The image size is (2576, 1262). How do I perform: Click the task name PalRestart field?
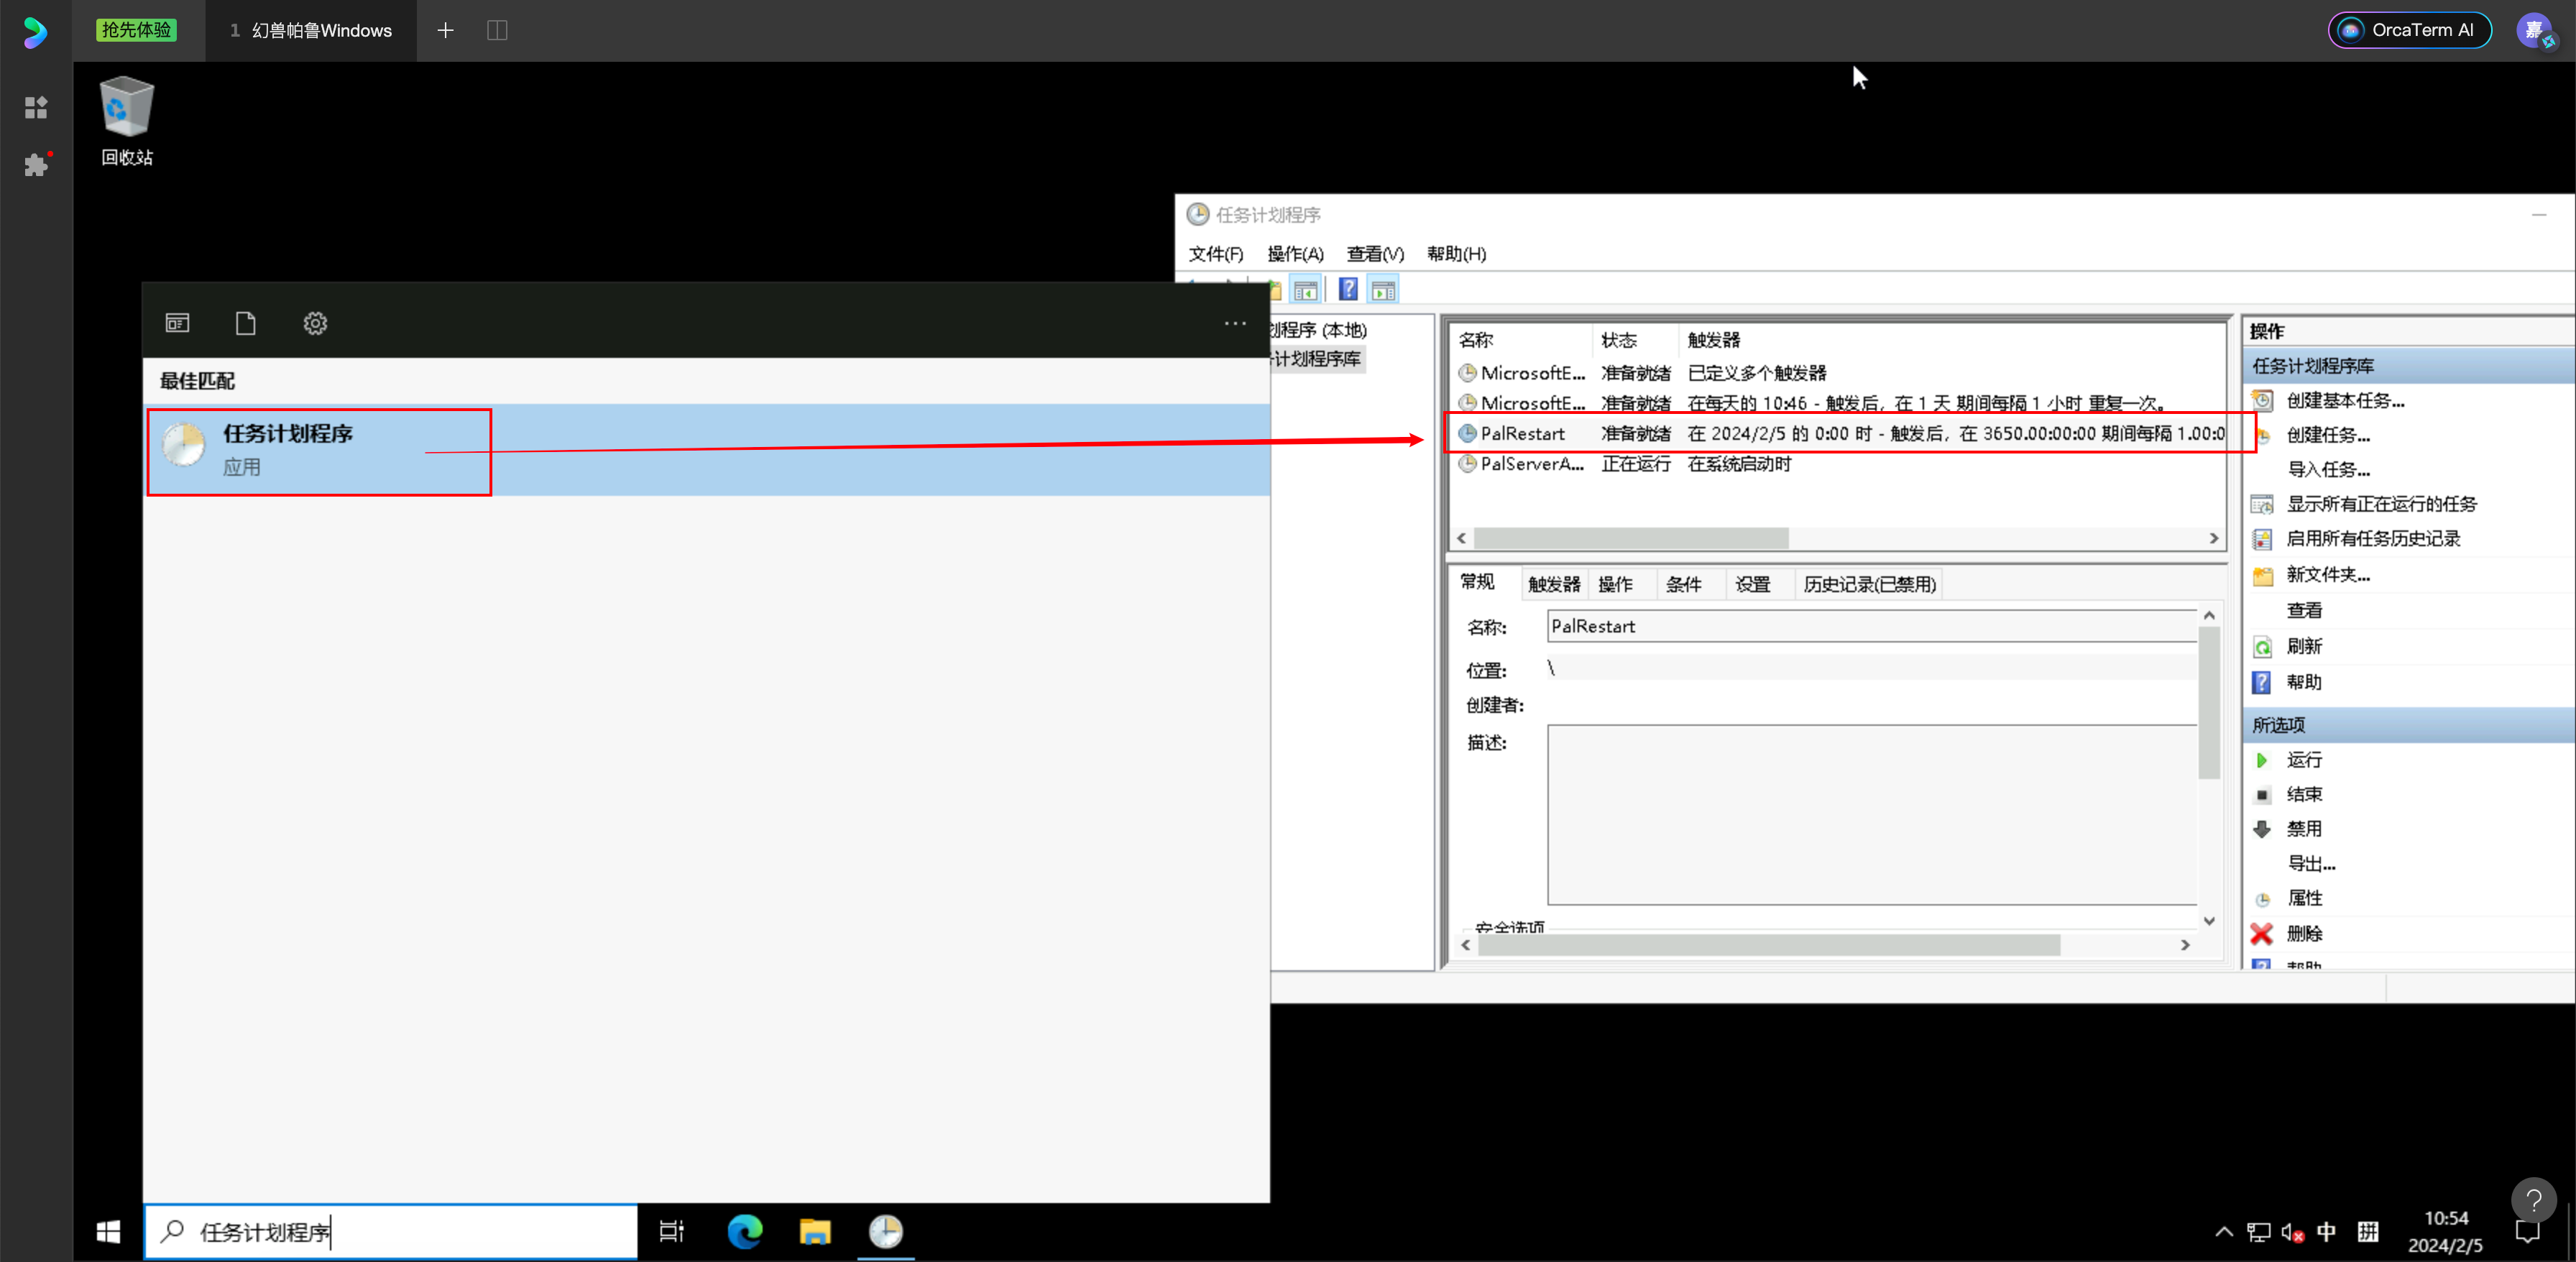(1870, 626)
